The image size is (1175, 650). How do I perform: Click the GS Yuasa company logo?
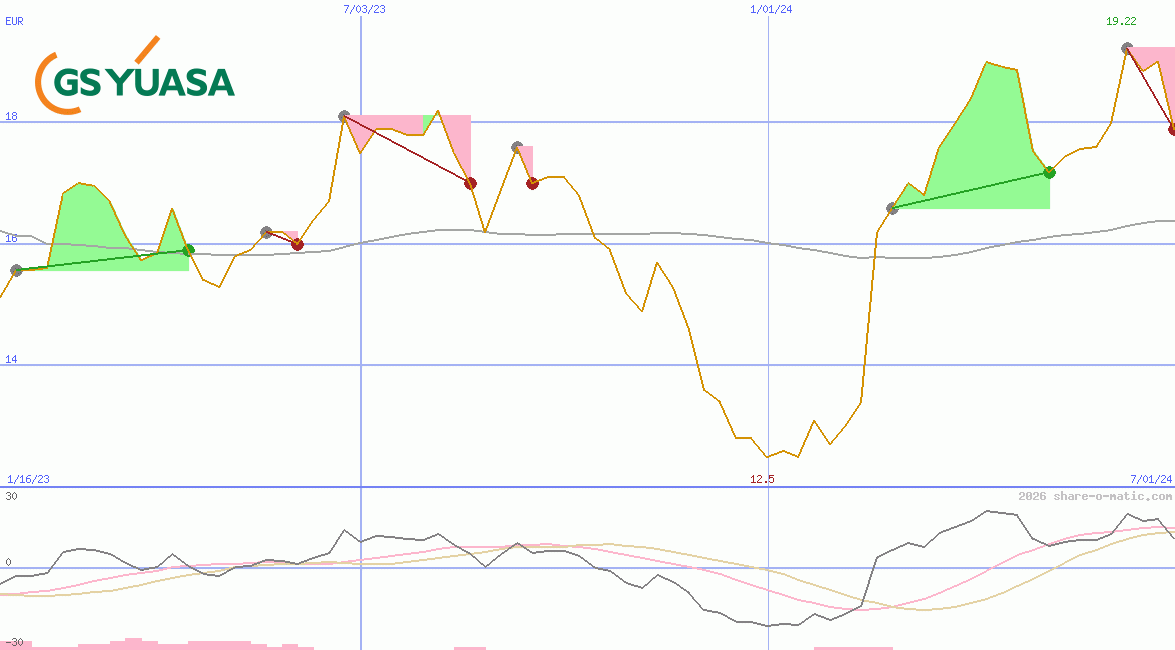(x=135, y=76)
